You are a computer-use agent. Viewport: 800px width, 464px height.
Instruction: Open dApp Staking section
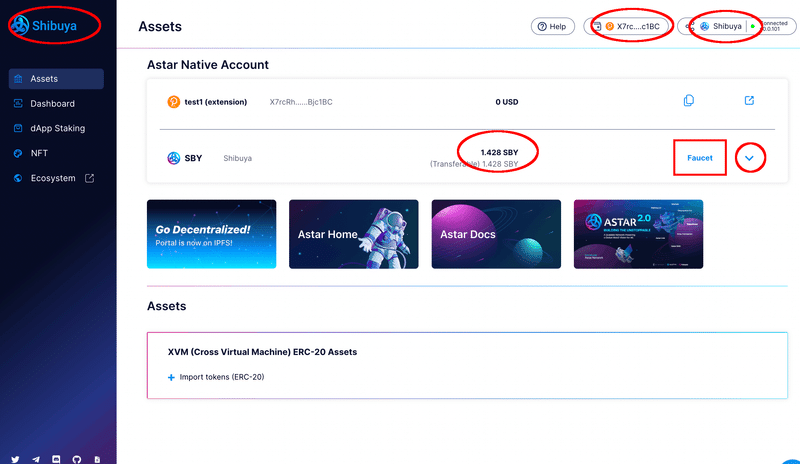pyautogui.click(x=56, y=128)
